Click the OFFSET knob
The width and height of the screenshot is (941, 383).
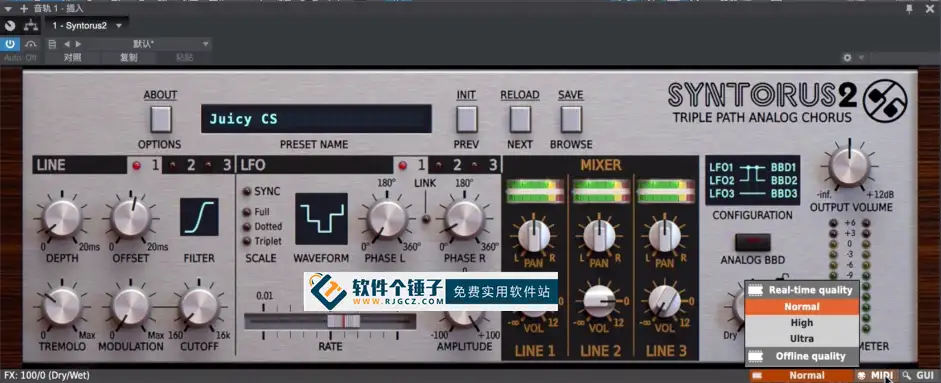coord(131,218)
